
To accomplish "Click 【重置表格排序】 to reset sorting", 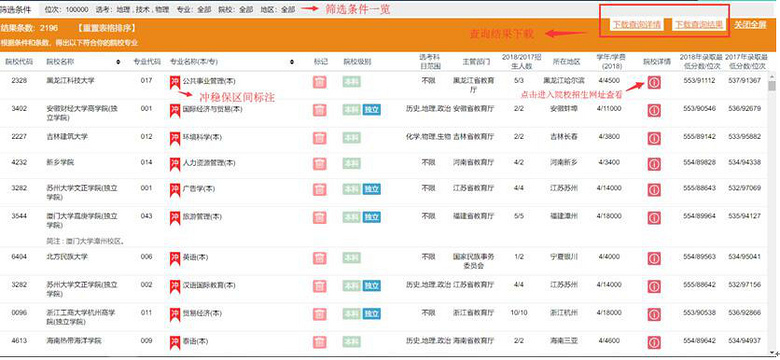I will [106, 28].
